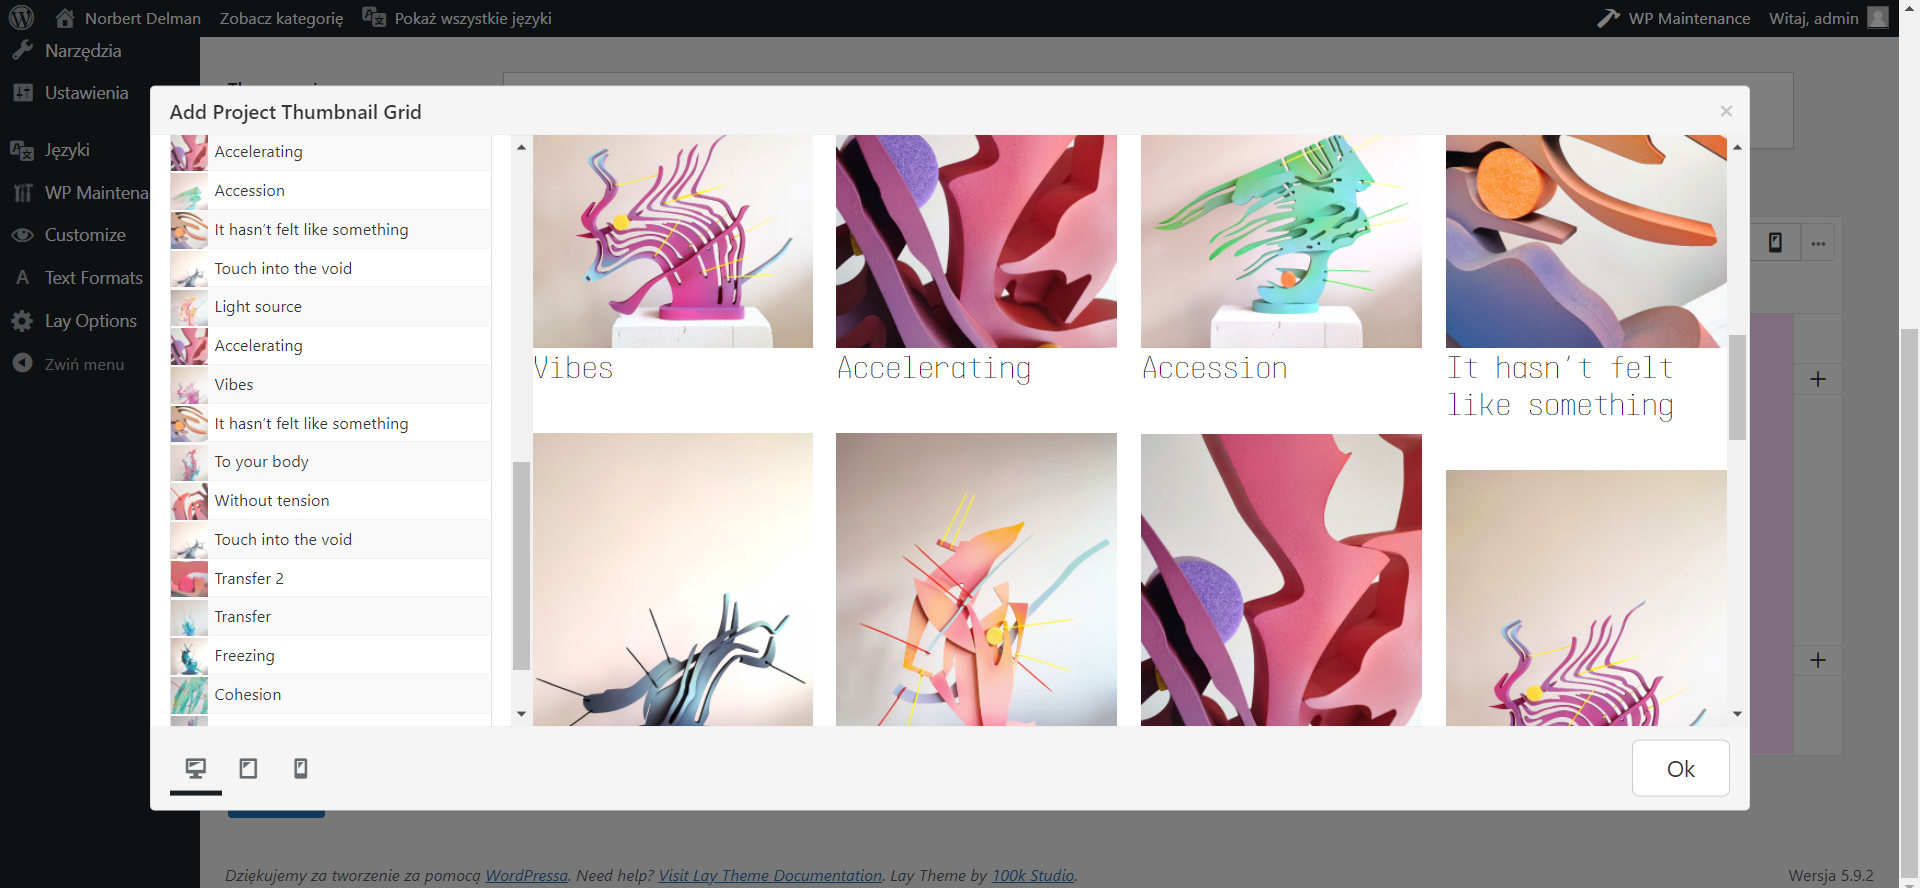Viewport: 1920px width, 888px height.
Task: Click the WordPress logo icon
Action: 21,18
